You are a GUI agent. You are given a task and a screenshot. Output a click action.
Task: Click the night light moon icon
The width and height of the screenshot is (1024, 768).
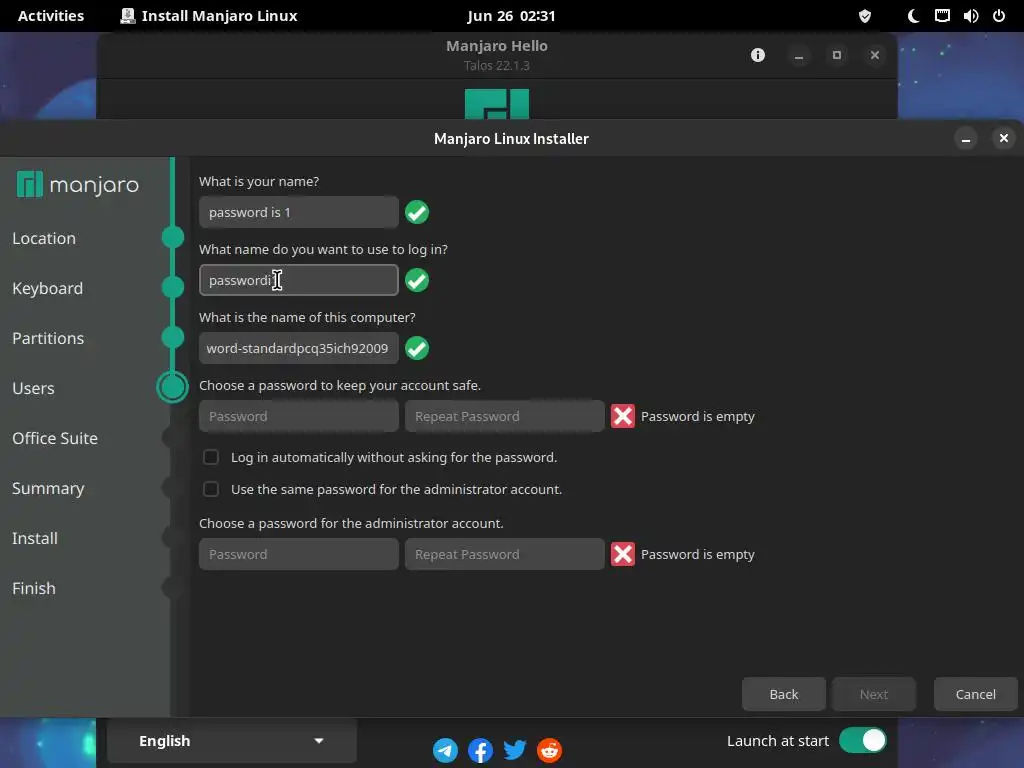click(x=914, y=16)
